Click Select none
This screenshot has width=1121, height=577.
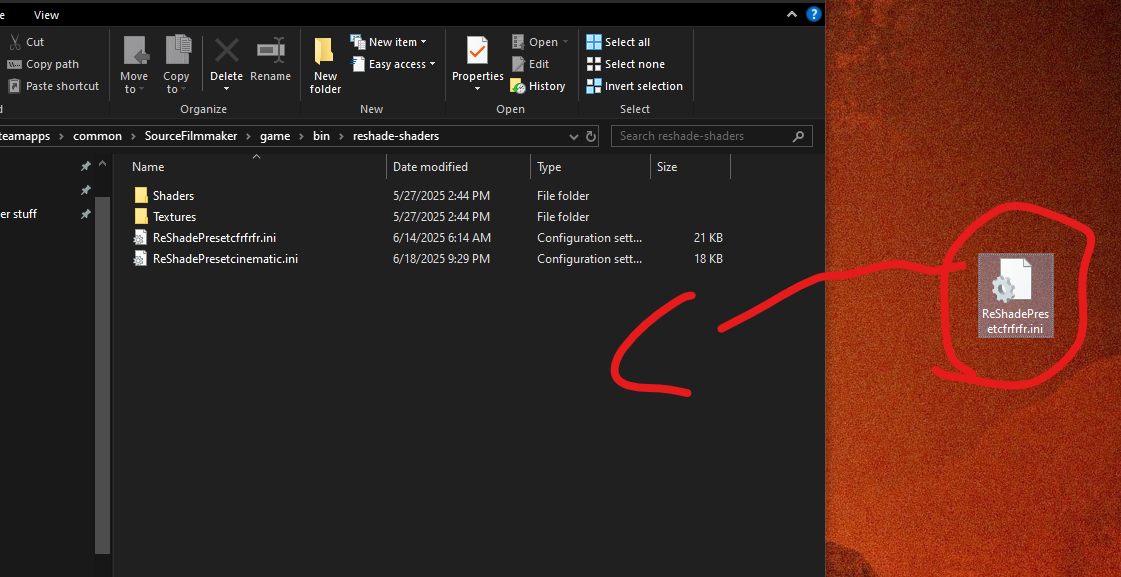pyautogui.click(x=626, y=64)
